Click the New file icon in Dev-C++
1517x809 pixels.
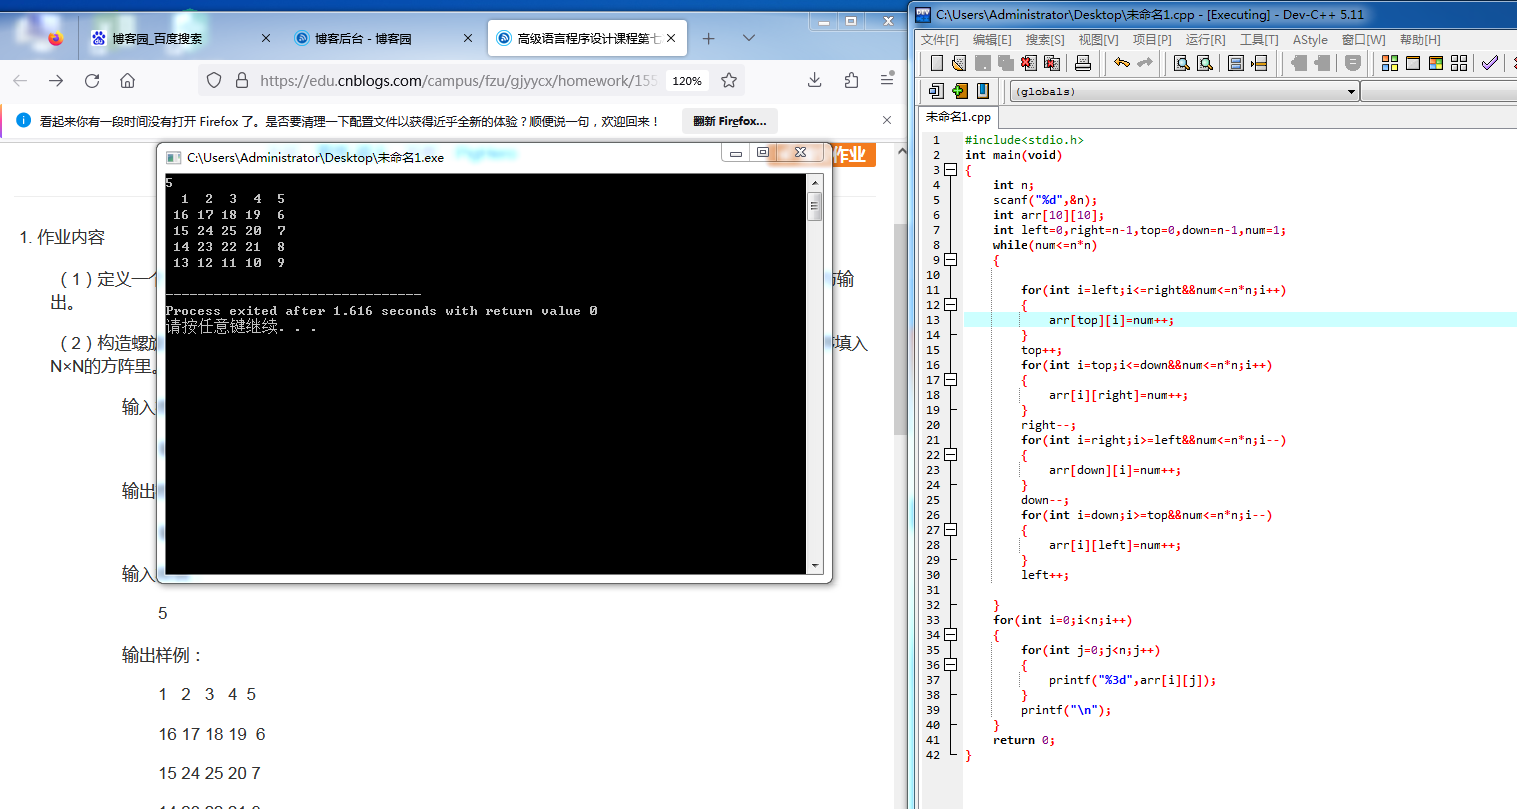pyautogui.click(x=936, y=63)
